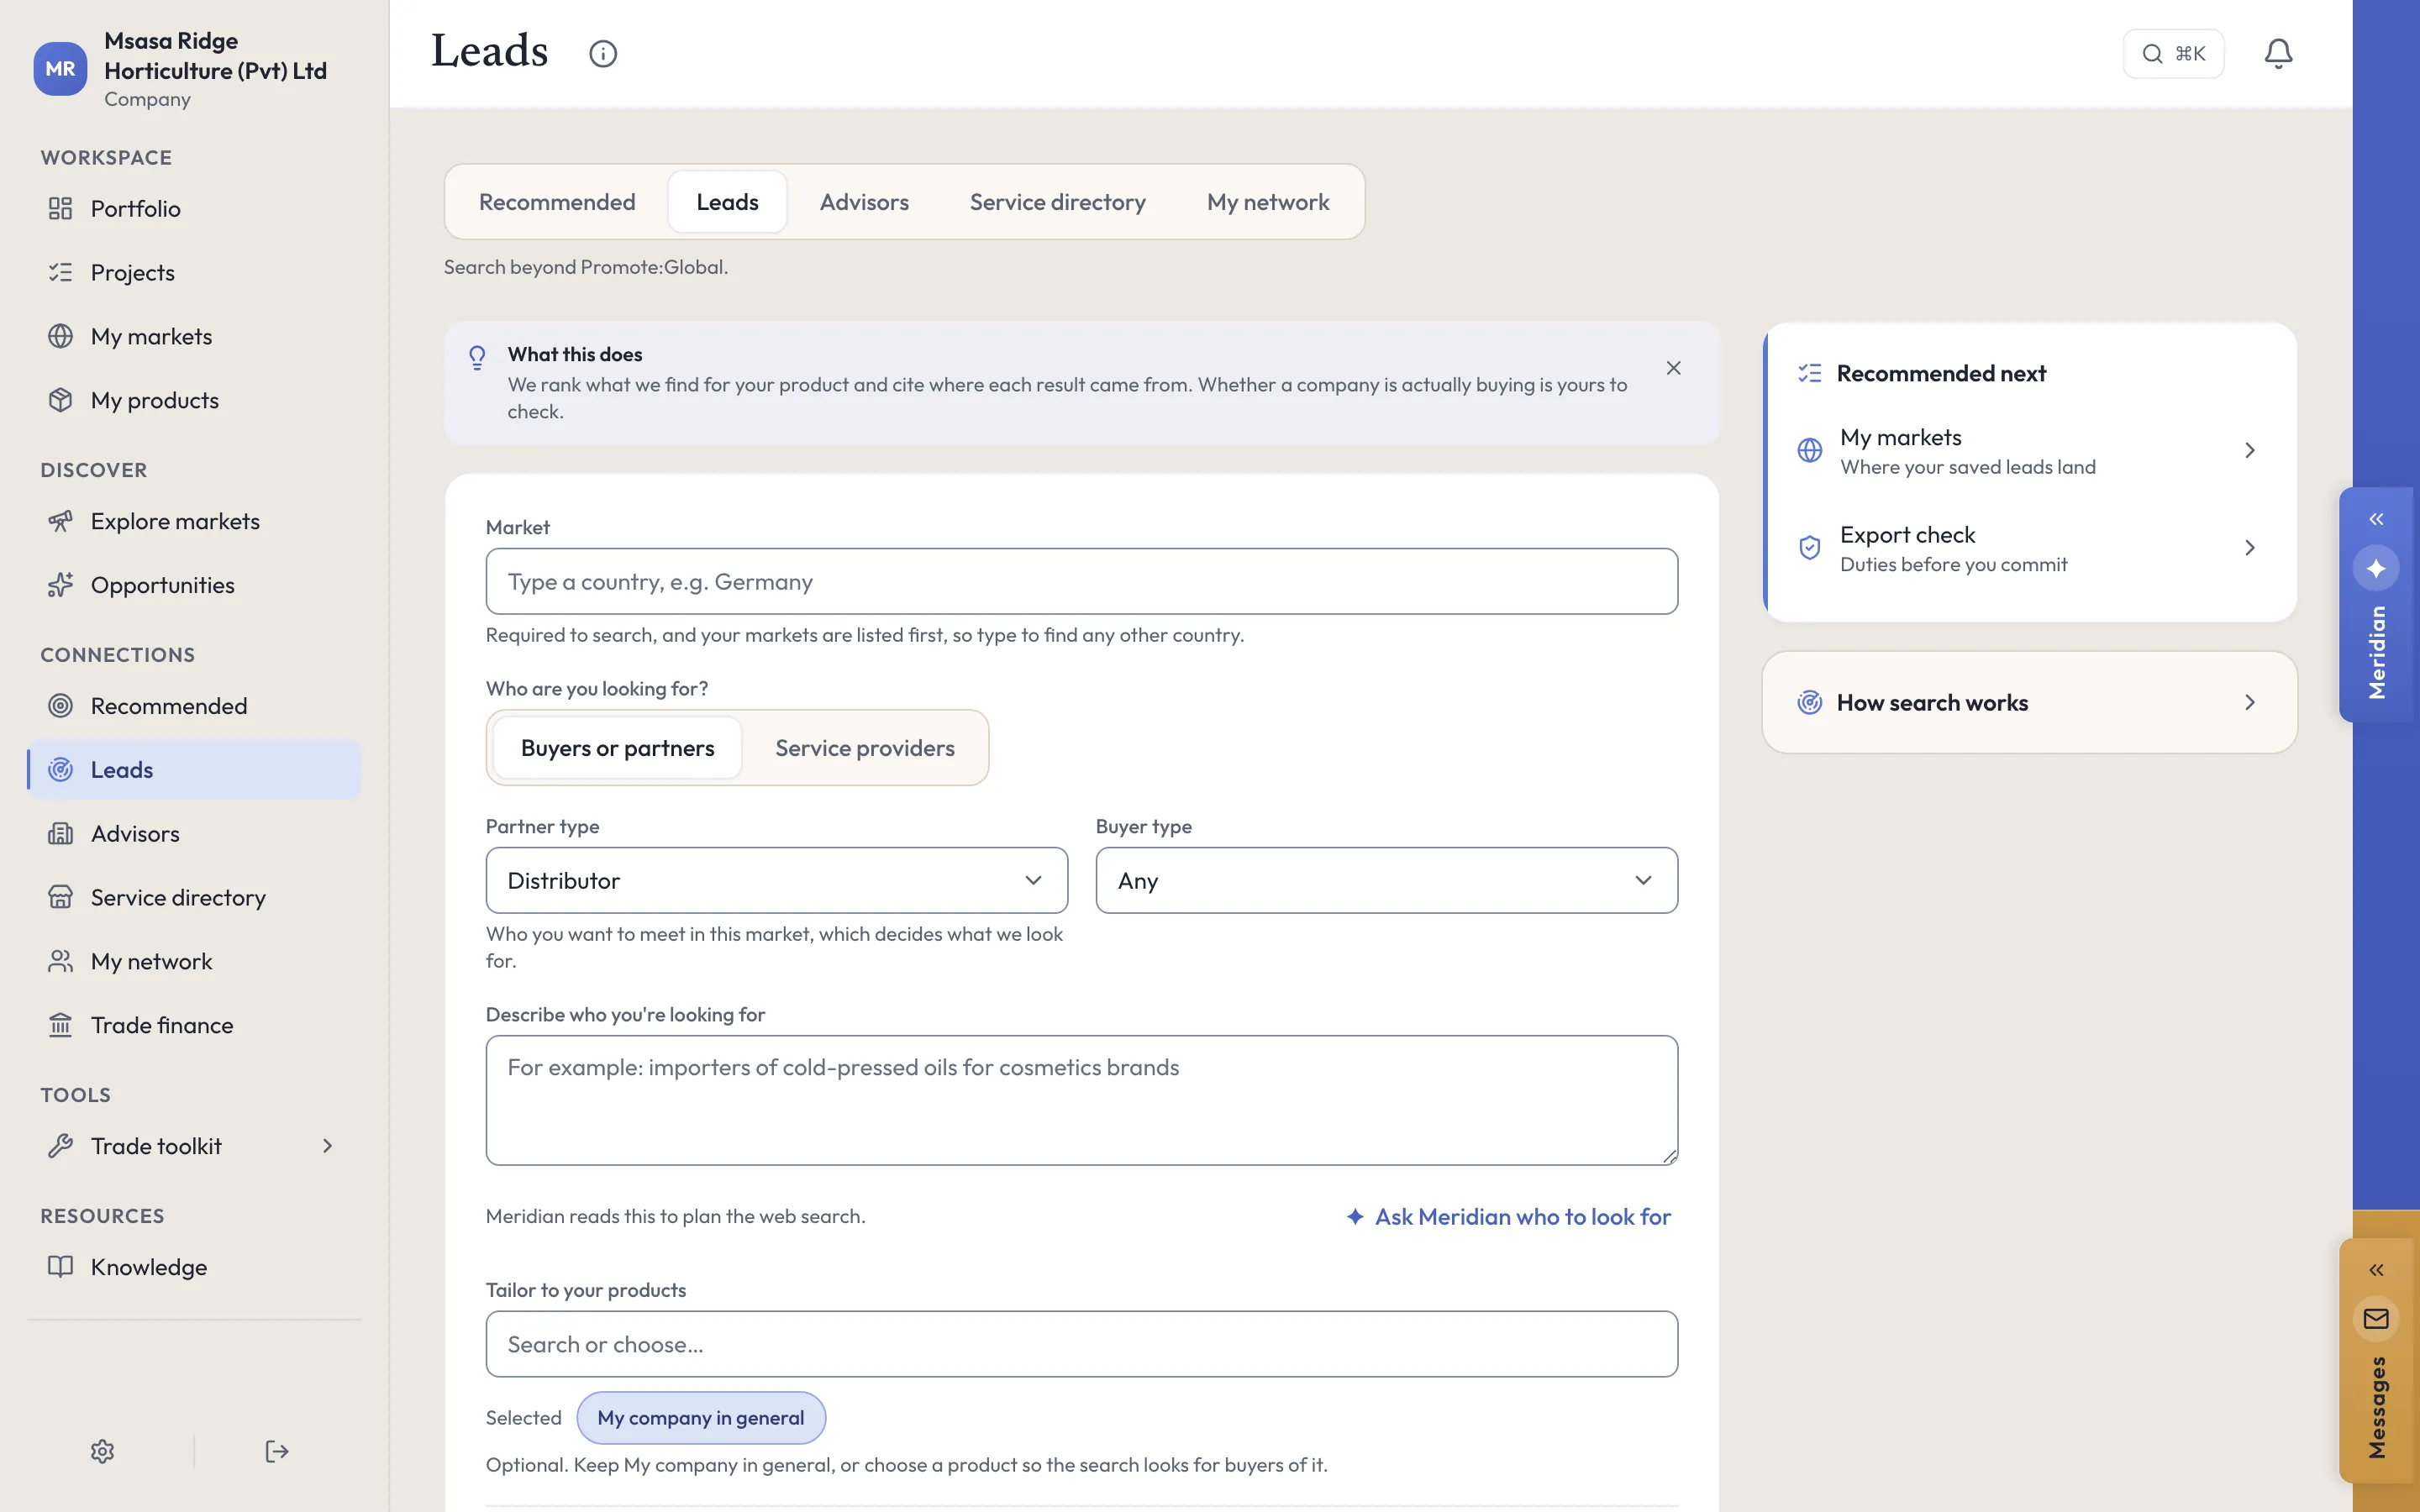Open Opportunities in the sidebar
Viewport: 2420px width, 1512px height.
(x=194, y=585)
